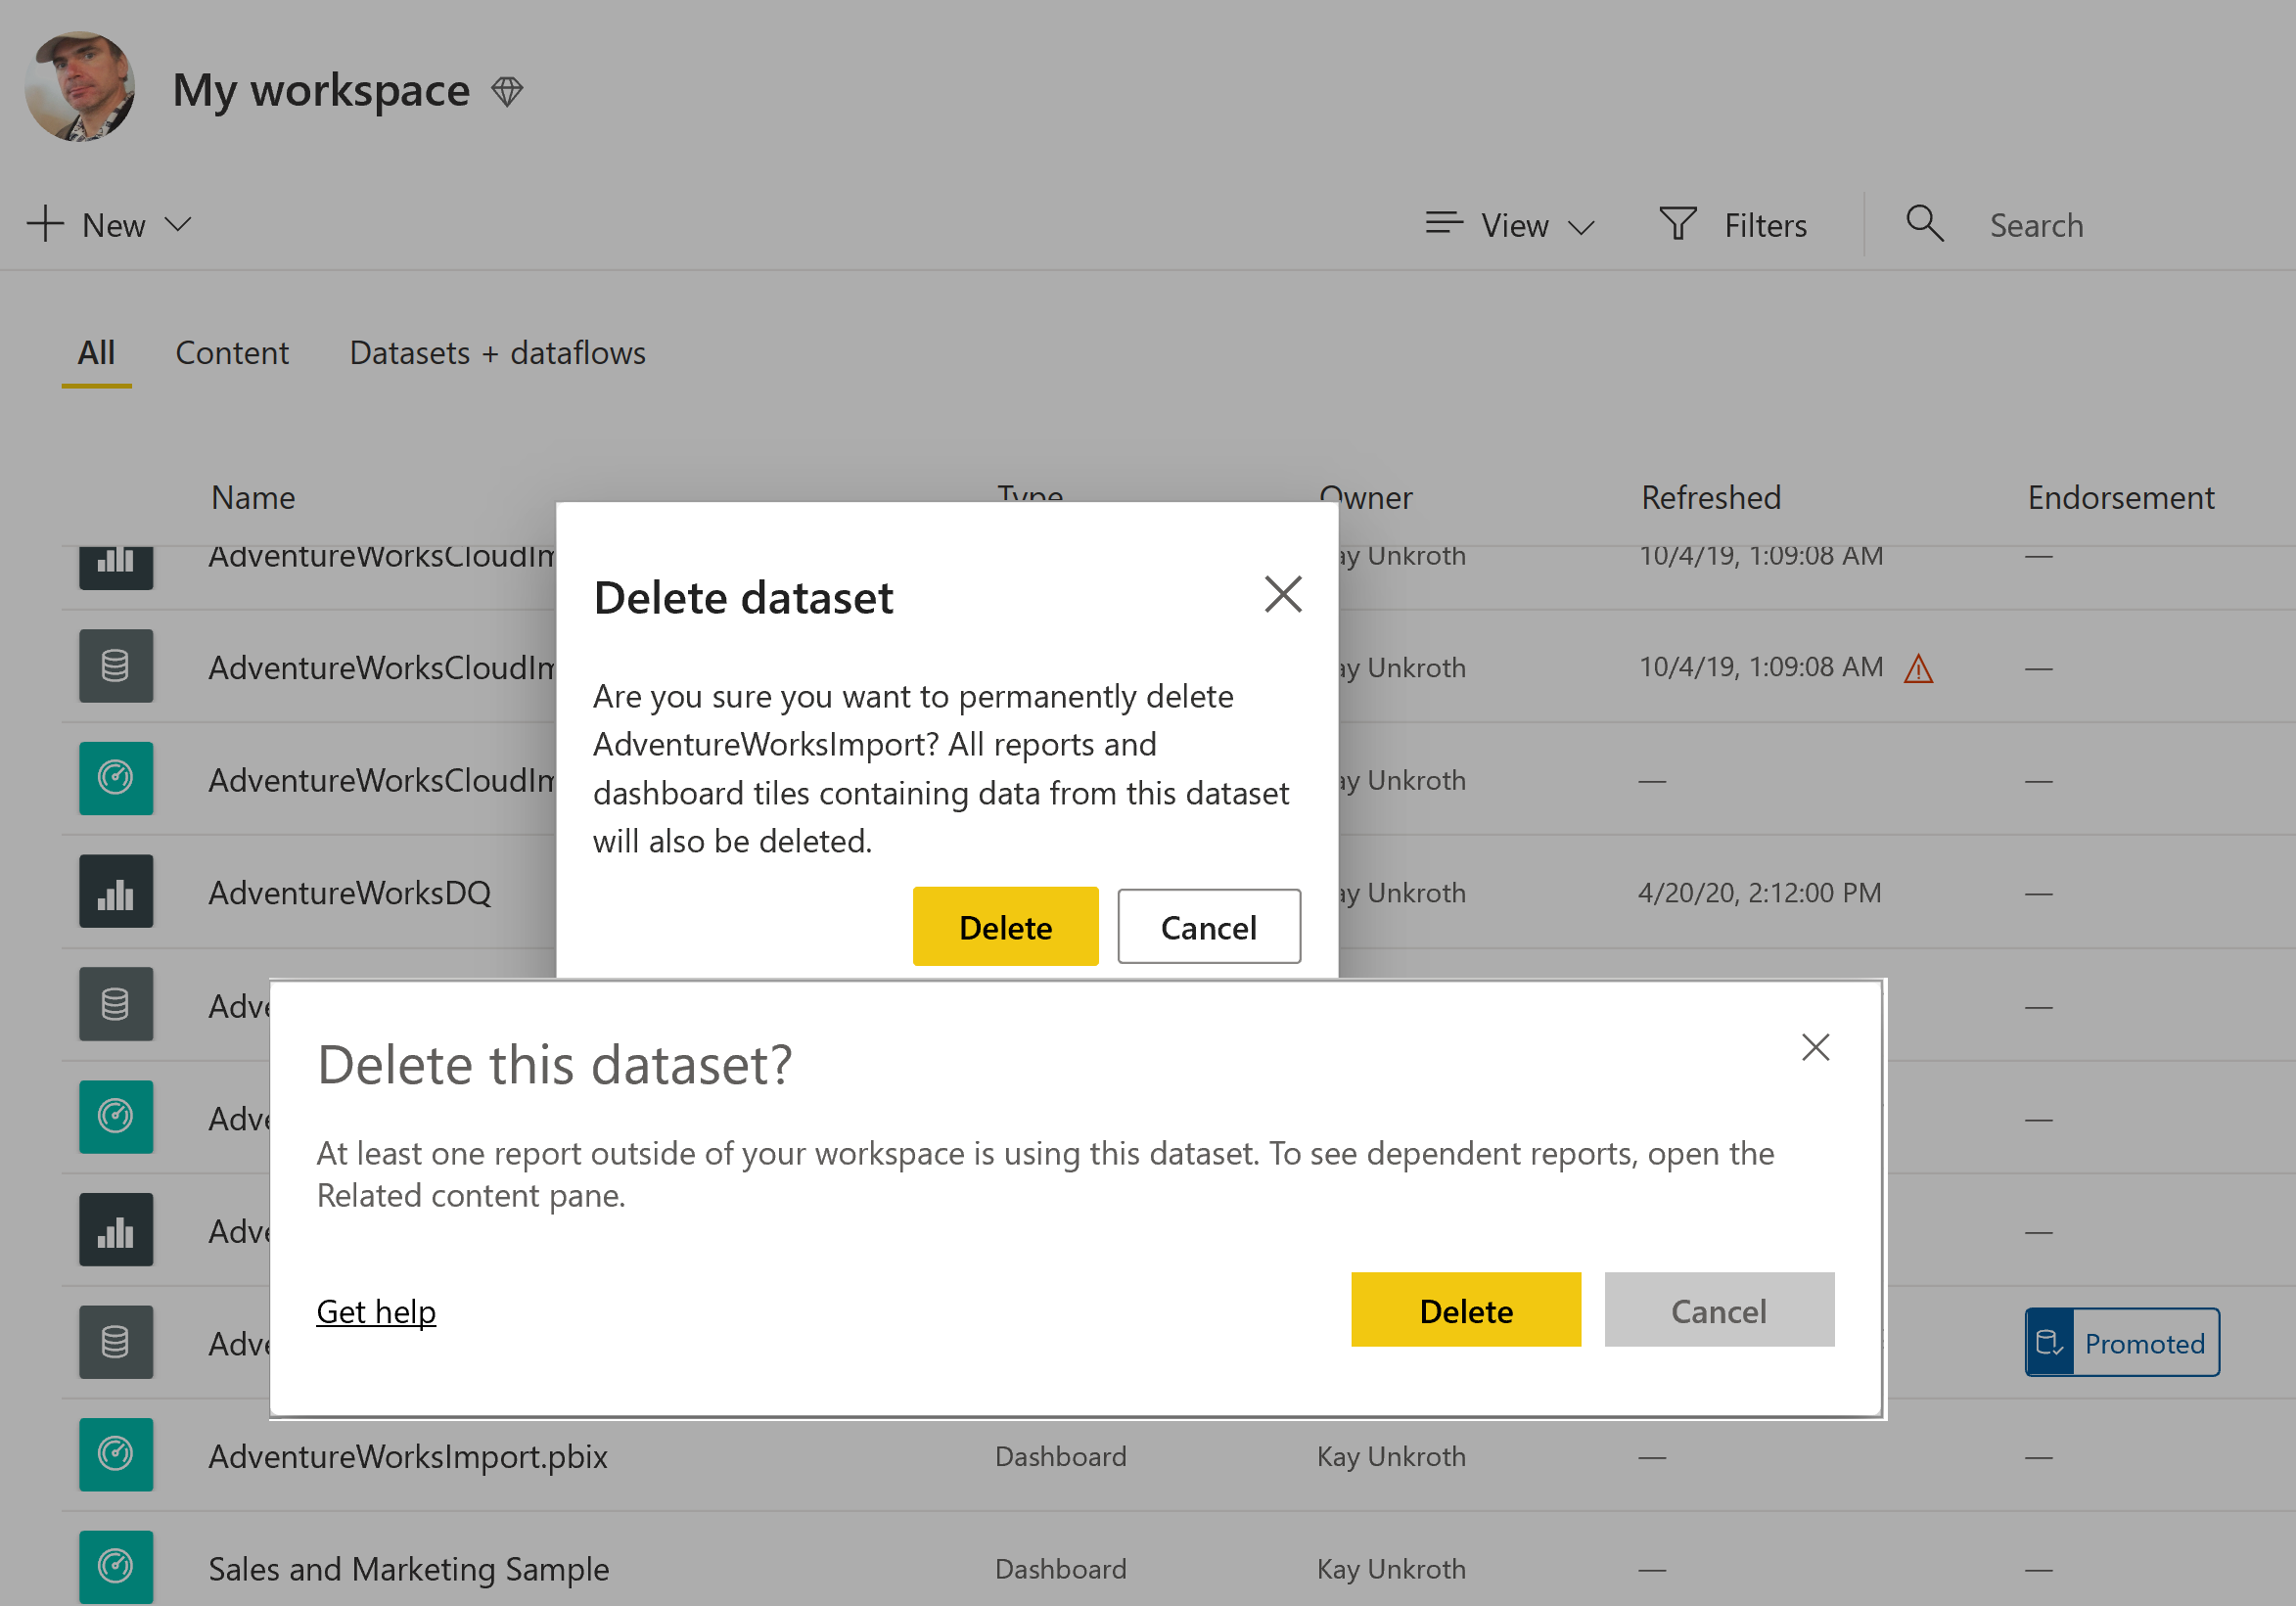
Task: Switch to the Content tab
Action: tap(232, 353)
